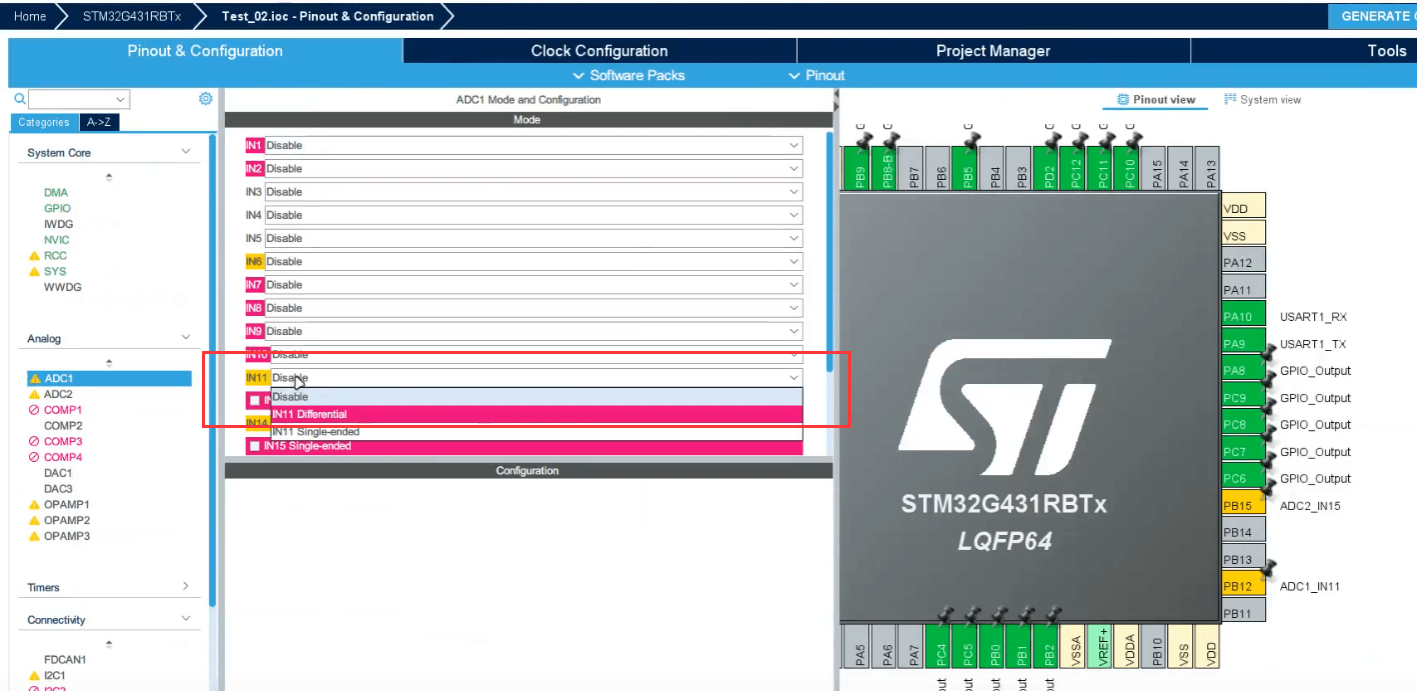Click the settings gear icon in peripheral panel

point(205,99)
